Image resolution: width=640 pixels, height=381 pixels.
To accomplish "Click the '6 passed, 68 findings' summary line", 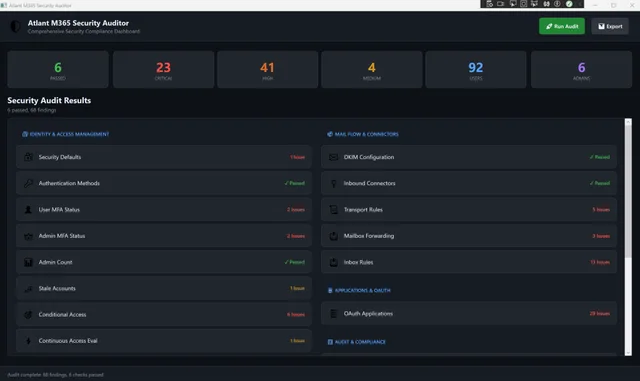I will (x=32, y=110).
